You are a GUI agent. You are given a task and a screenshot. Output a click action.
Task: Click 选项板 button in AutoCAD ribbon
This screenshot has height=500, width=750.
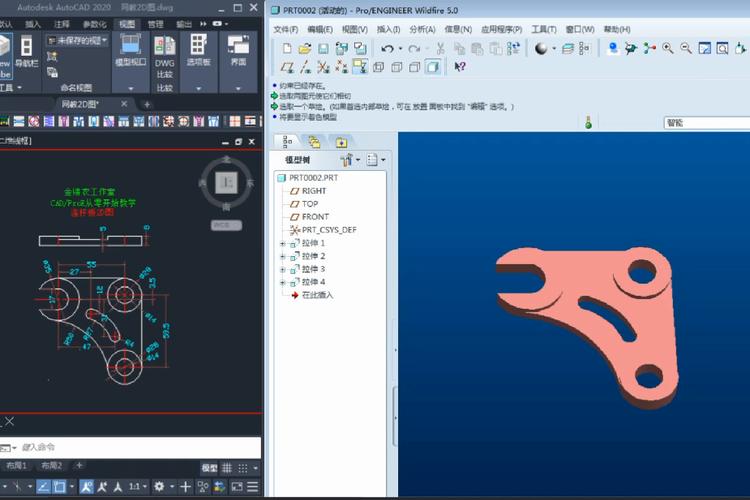[199, 50]
